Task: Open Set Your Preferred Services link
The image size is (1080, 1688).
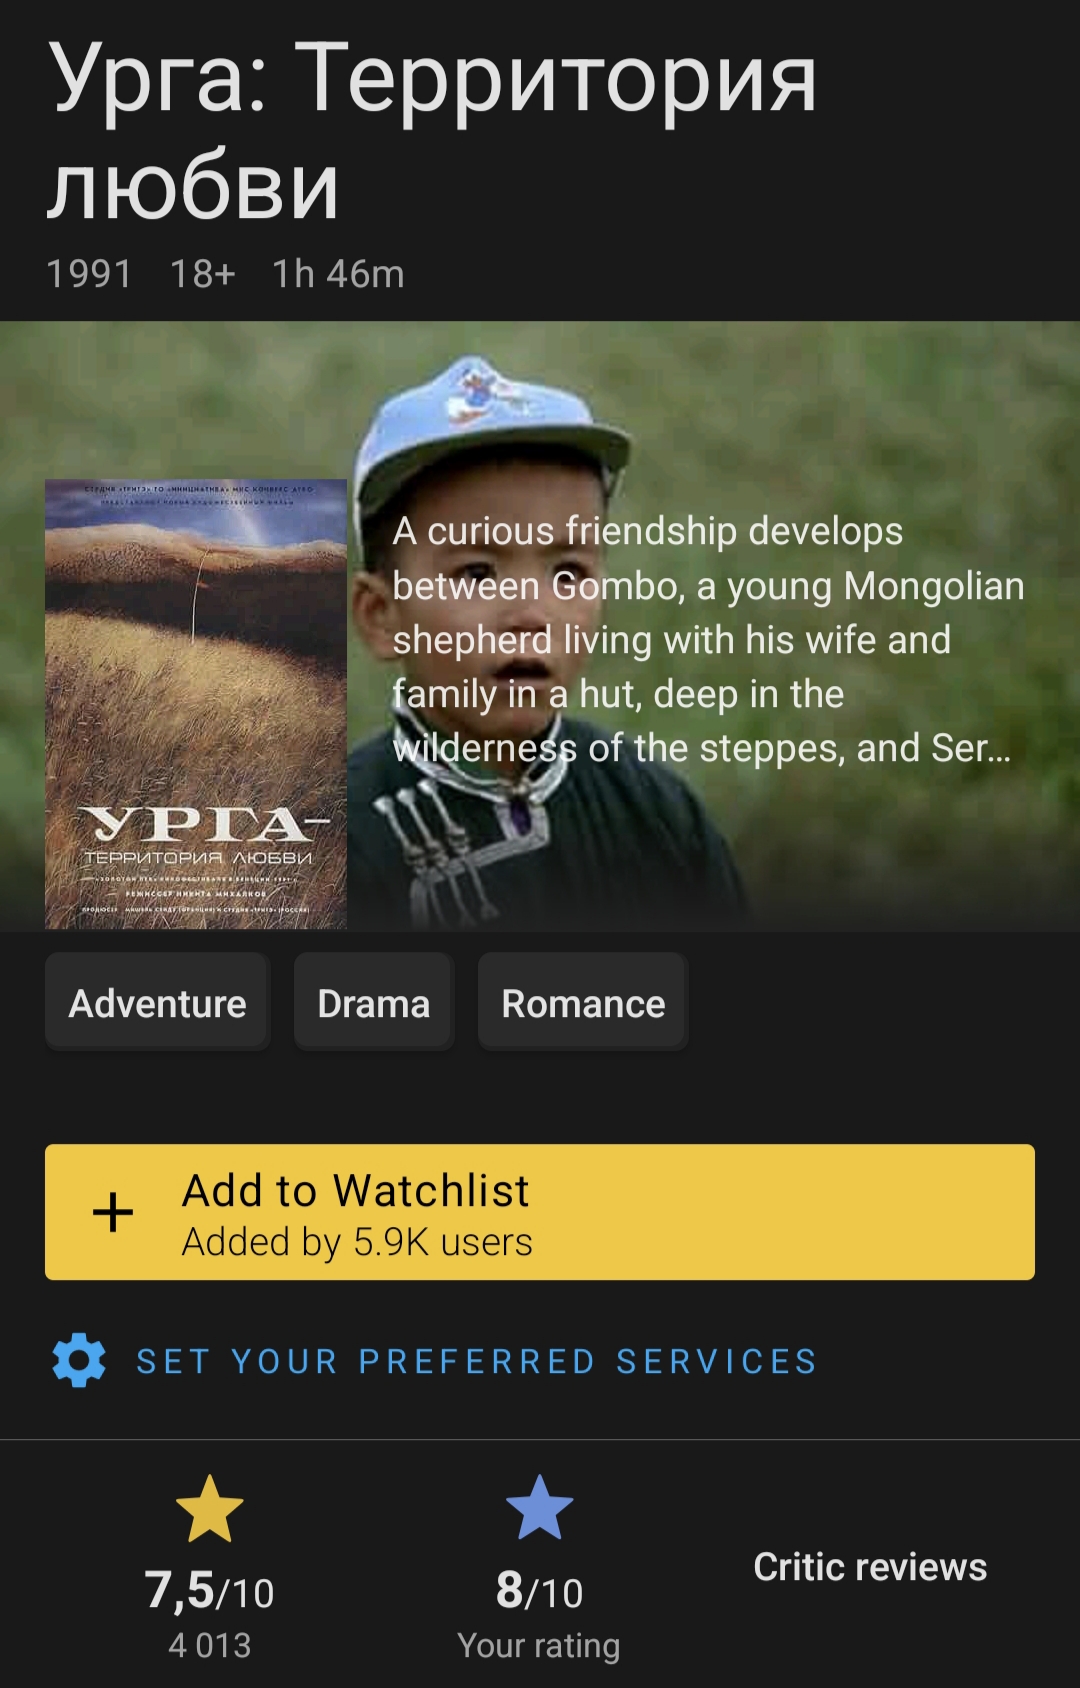Action: click(x=477, y=1361)
